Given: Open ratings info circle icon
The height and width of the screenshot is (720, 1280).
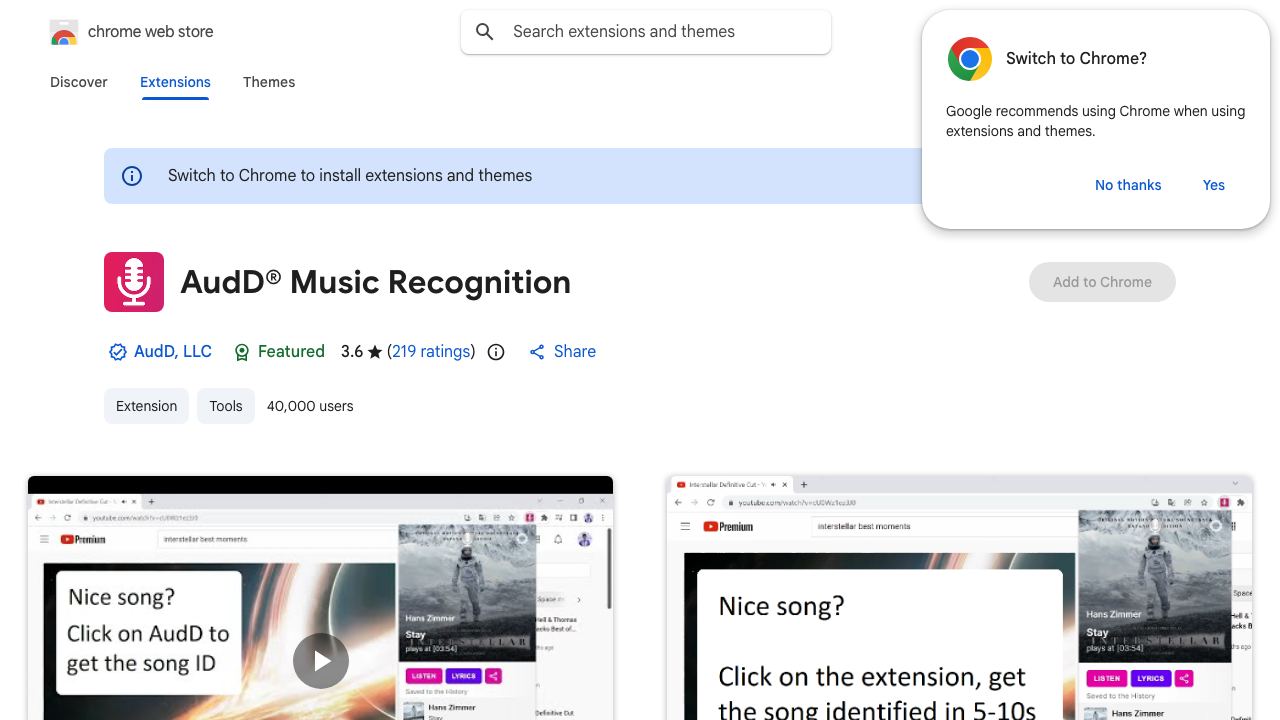Looking at the screenshot, I should (x=496, y=352).
